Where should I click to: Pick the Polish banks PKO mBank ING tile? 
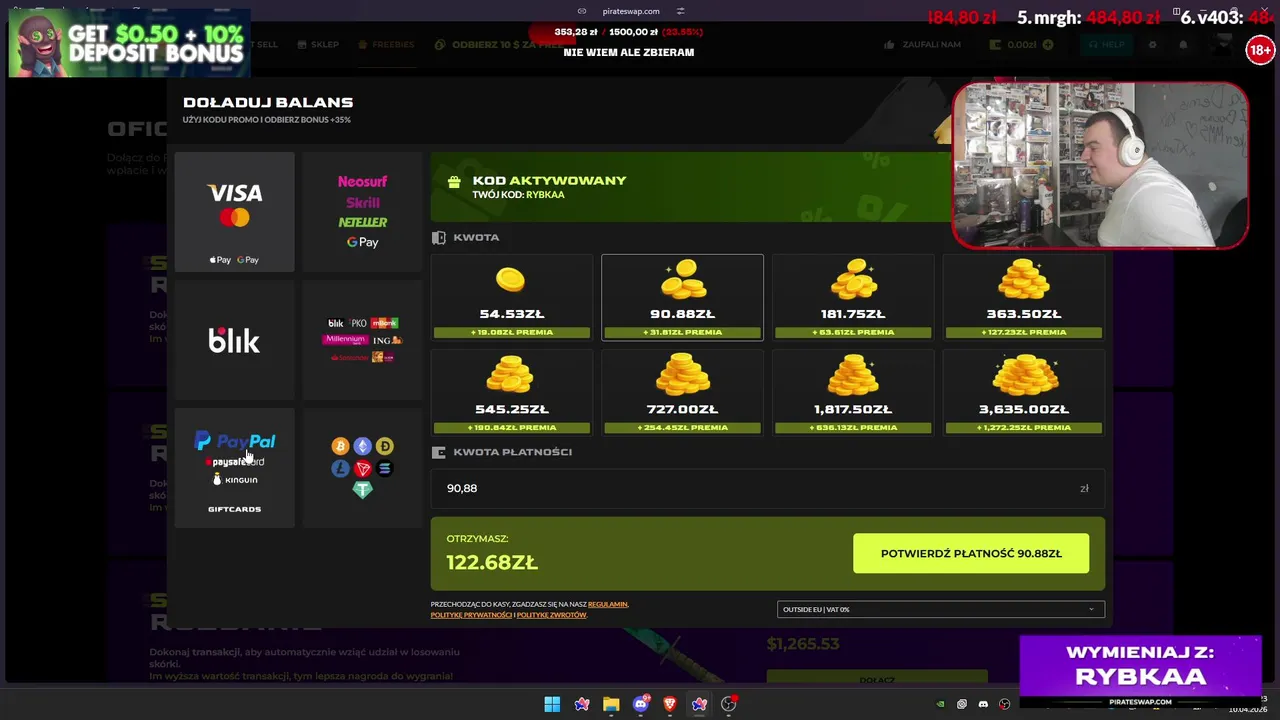pyautogui.click(x=362, y=340)
